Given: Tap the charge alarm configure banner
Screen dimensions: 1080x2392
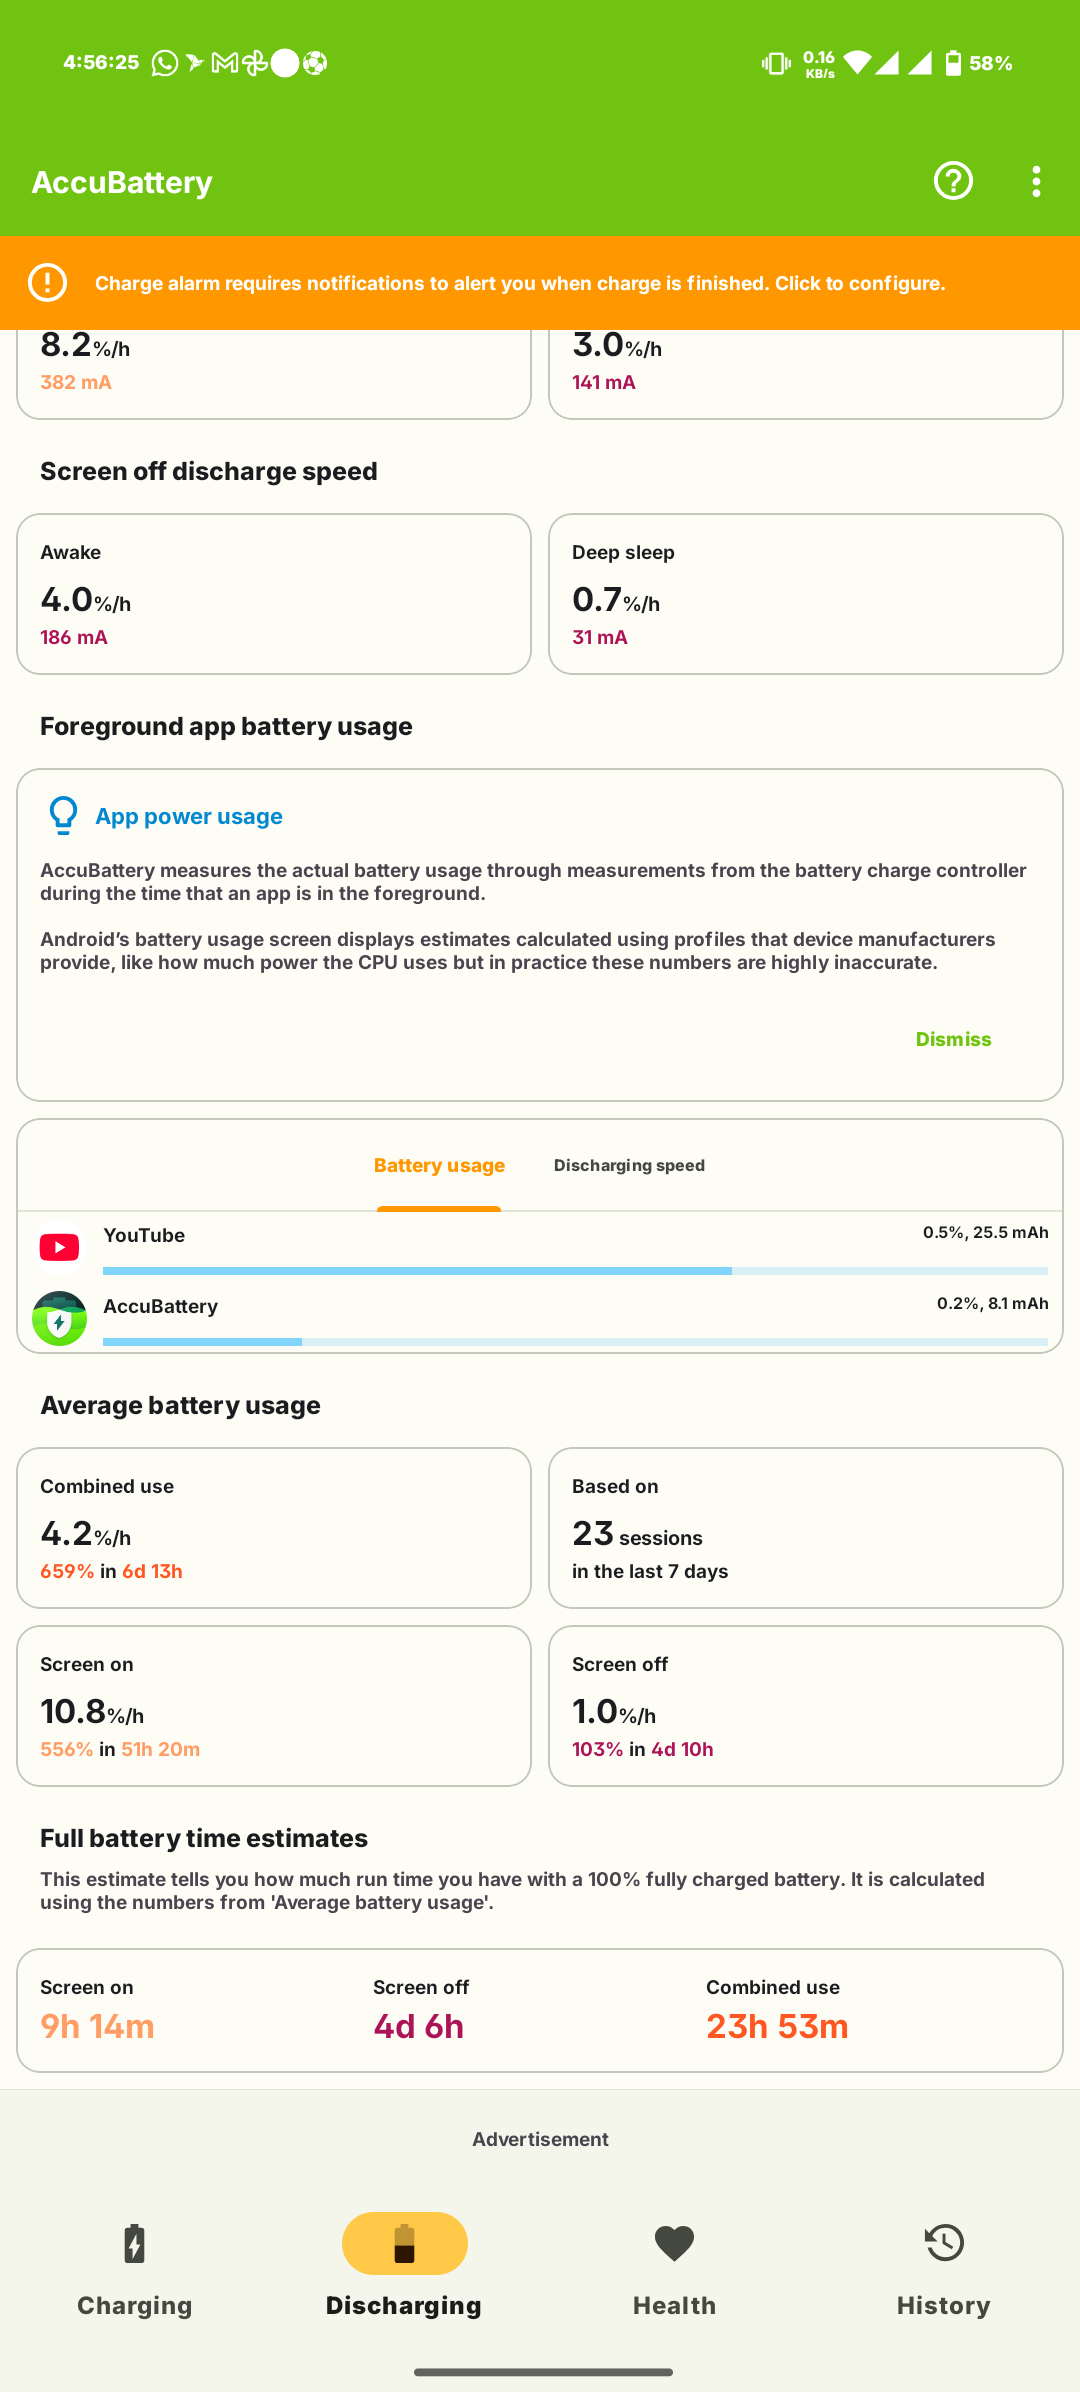Looking at the screenshot, I should [x=520, y=283].
